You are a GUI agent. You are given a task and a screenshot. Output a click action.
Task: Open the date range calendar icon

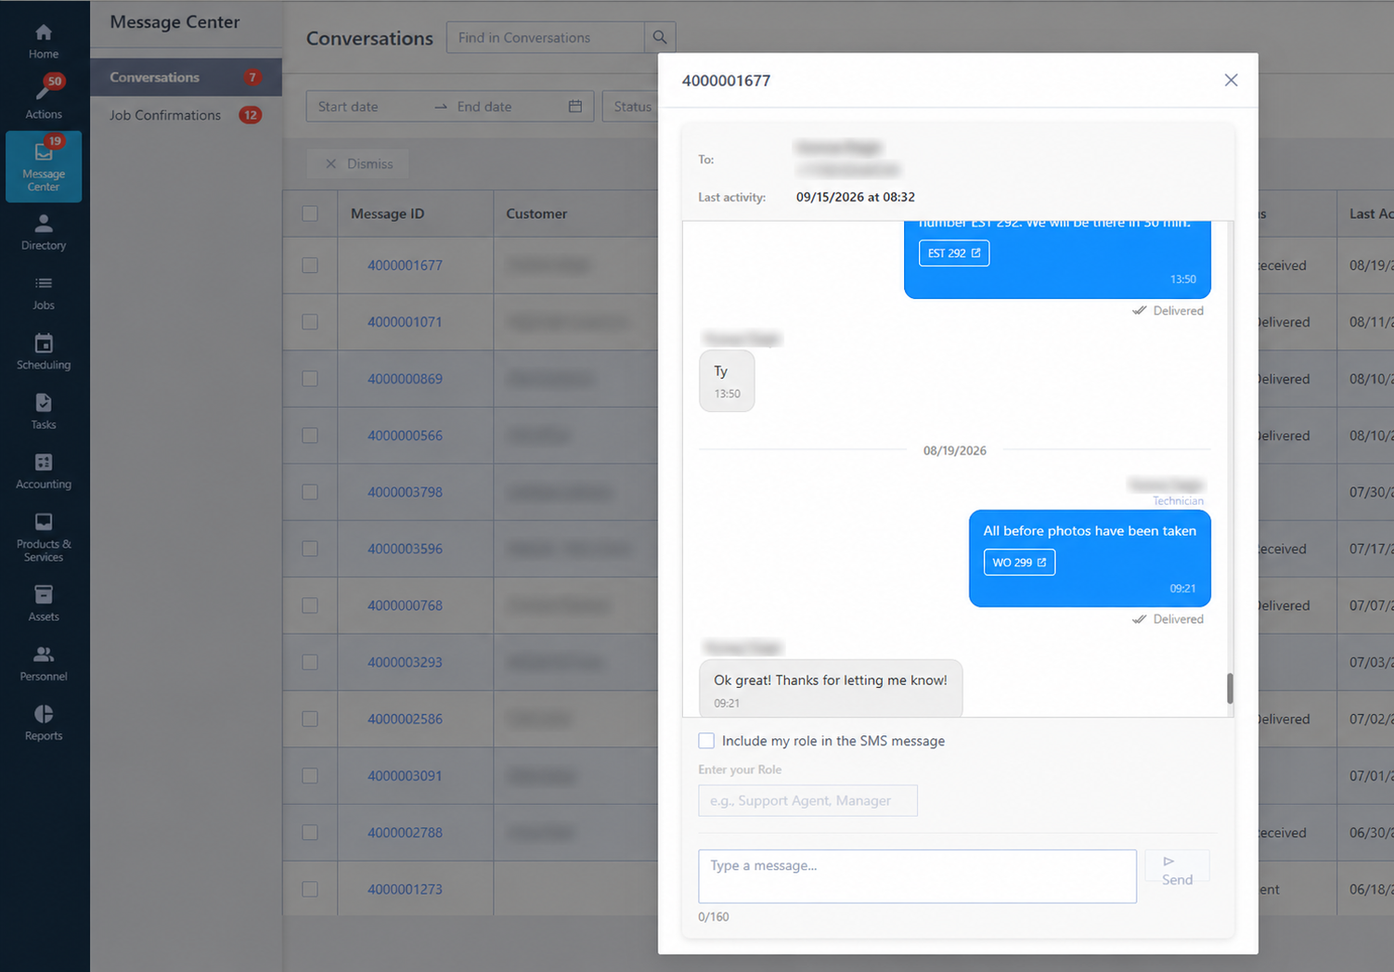[x=575, y=107]
